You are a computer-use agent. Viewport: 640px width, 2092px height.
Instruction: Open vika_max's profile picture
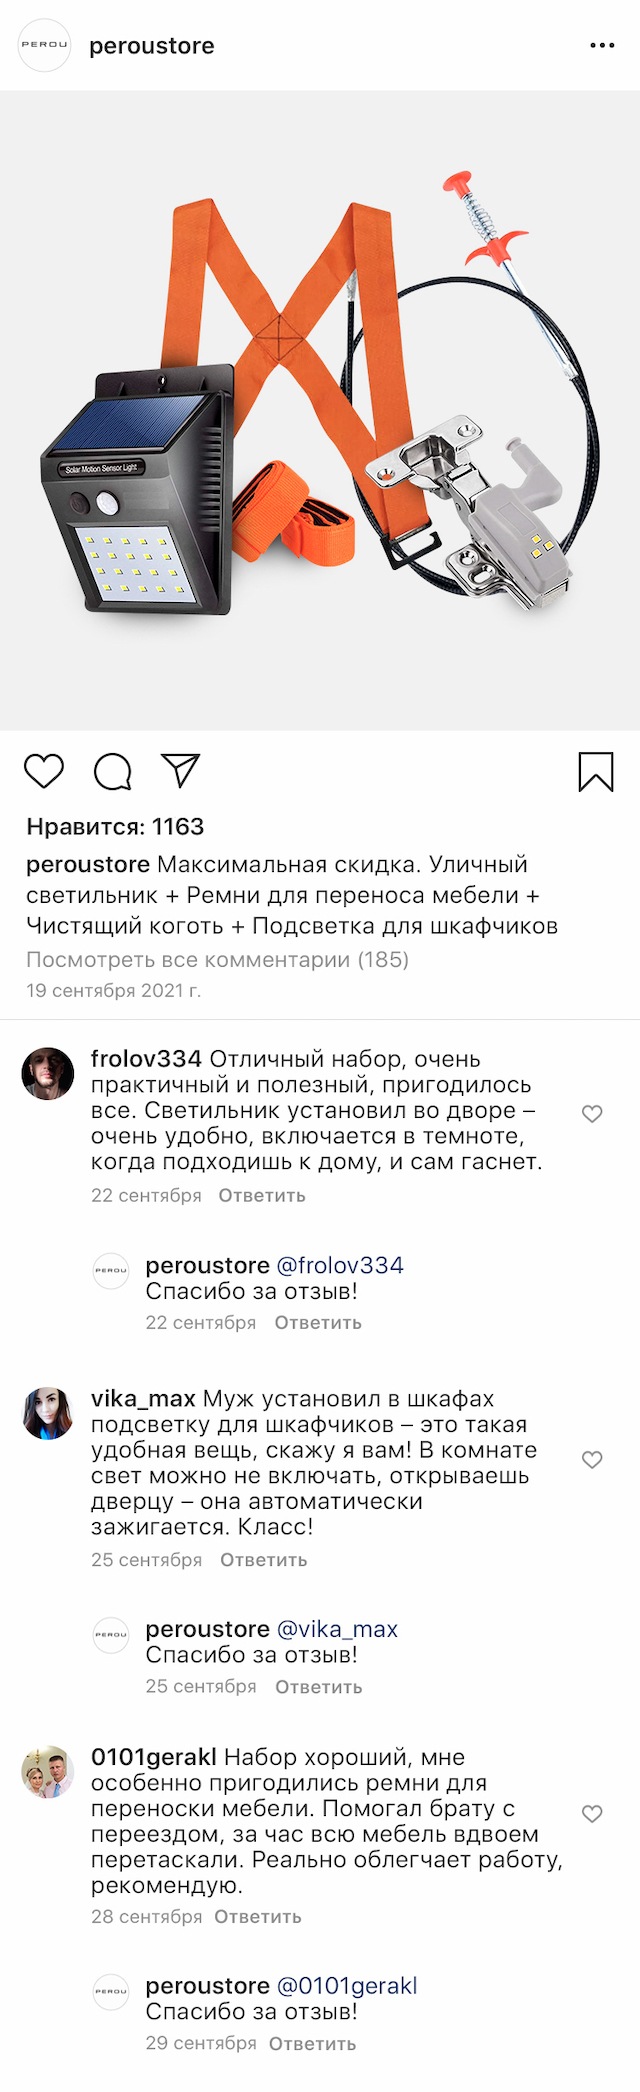coord(48,1414)
